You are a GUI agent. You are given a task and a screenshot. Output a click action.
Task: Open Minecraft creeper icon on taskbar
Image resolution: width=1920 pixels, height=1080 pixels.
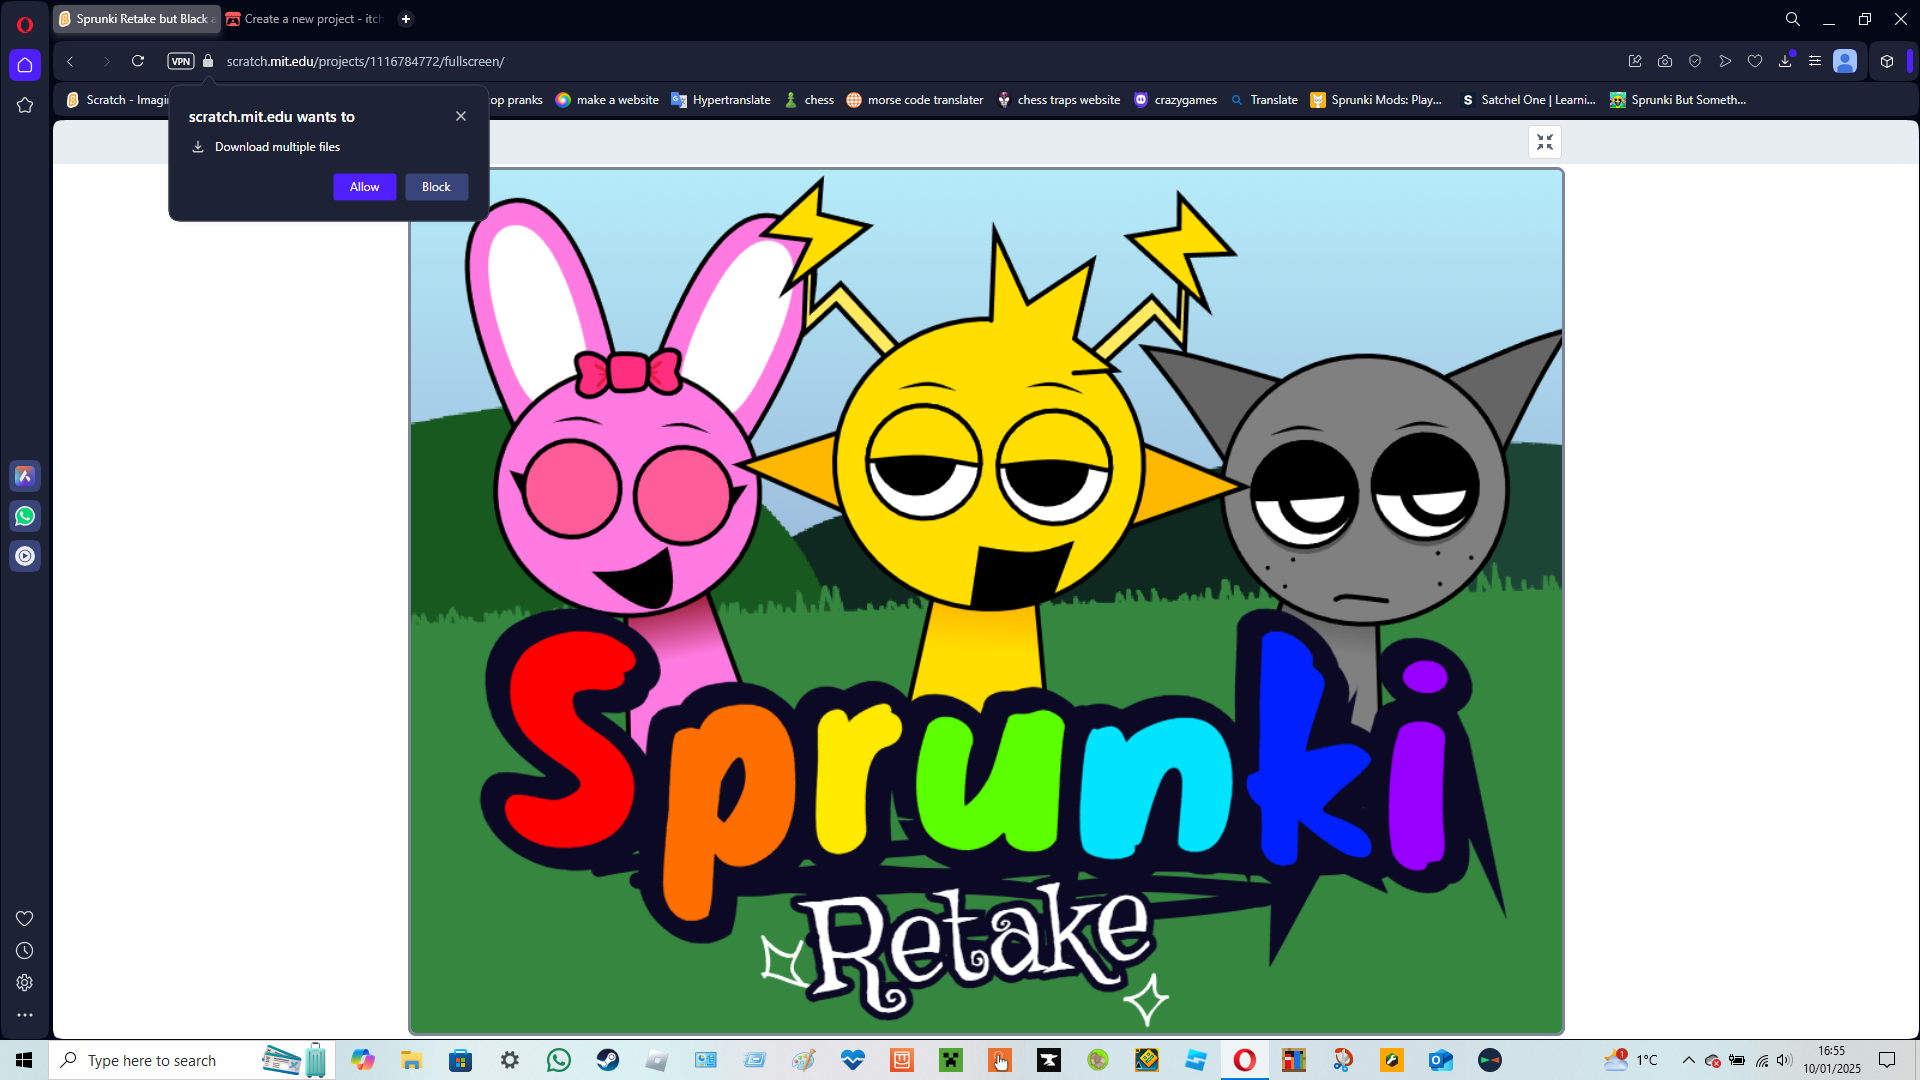tap(951, 1060)
